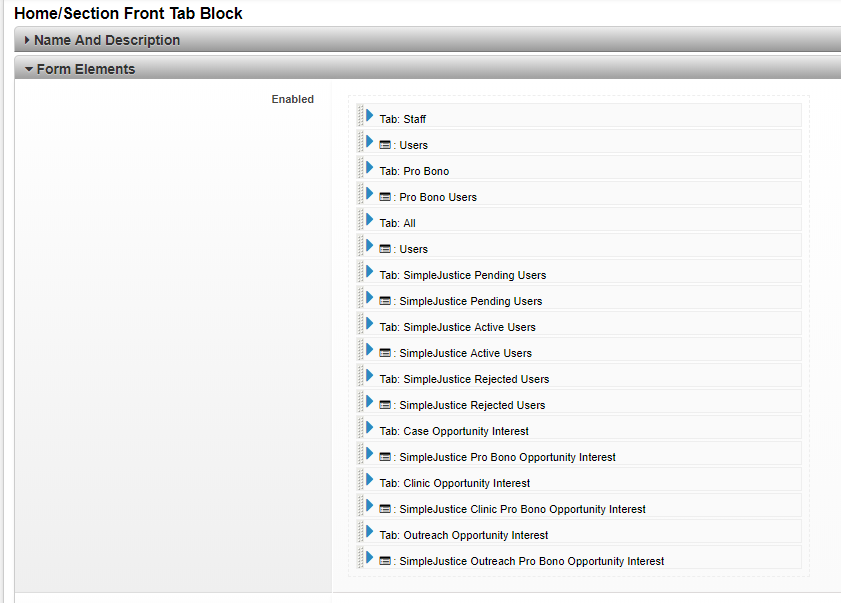841x603 pixels.
Task: Expand the Tab: Staff row triangle
Action: [x=370, y=115]
